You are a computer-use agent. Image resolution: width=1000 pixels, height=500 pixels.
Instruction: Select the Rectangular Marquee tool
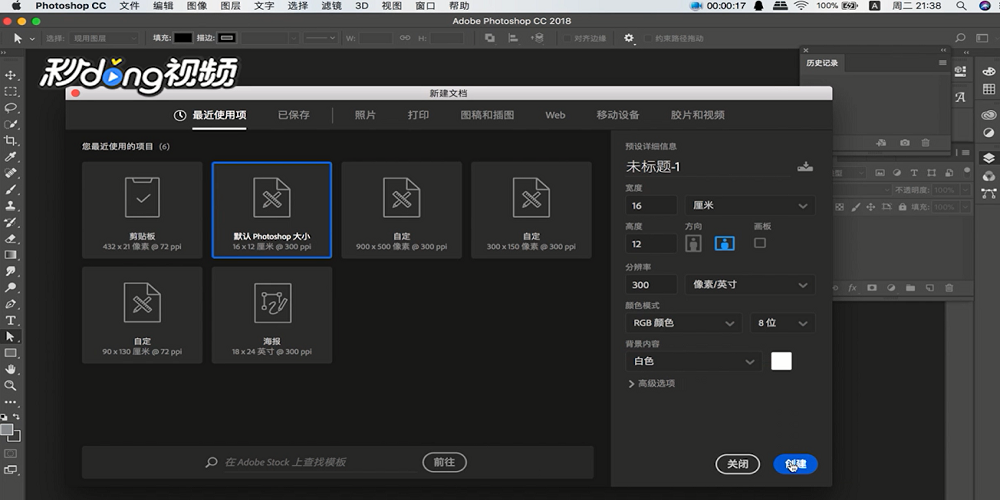[10, 91]
